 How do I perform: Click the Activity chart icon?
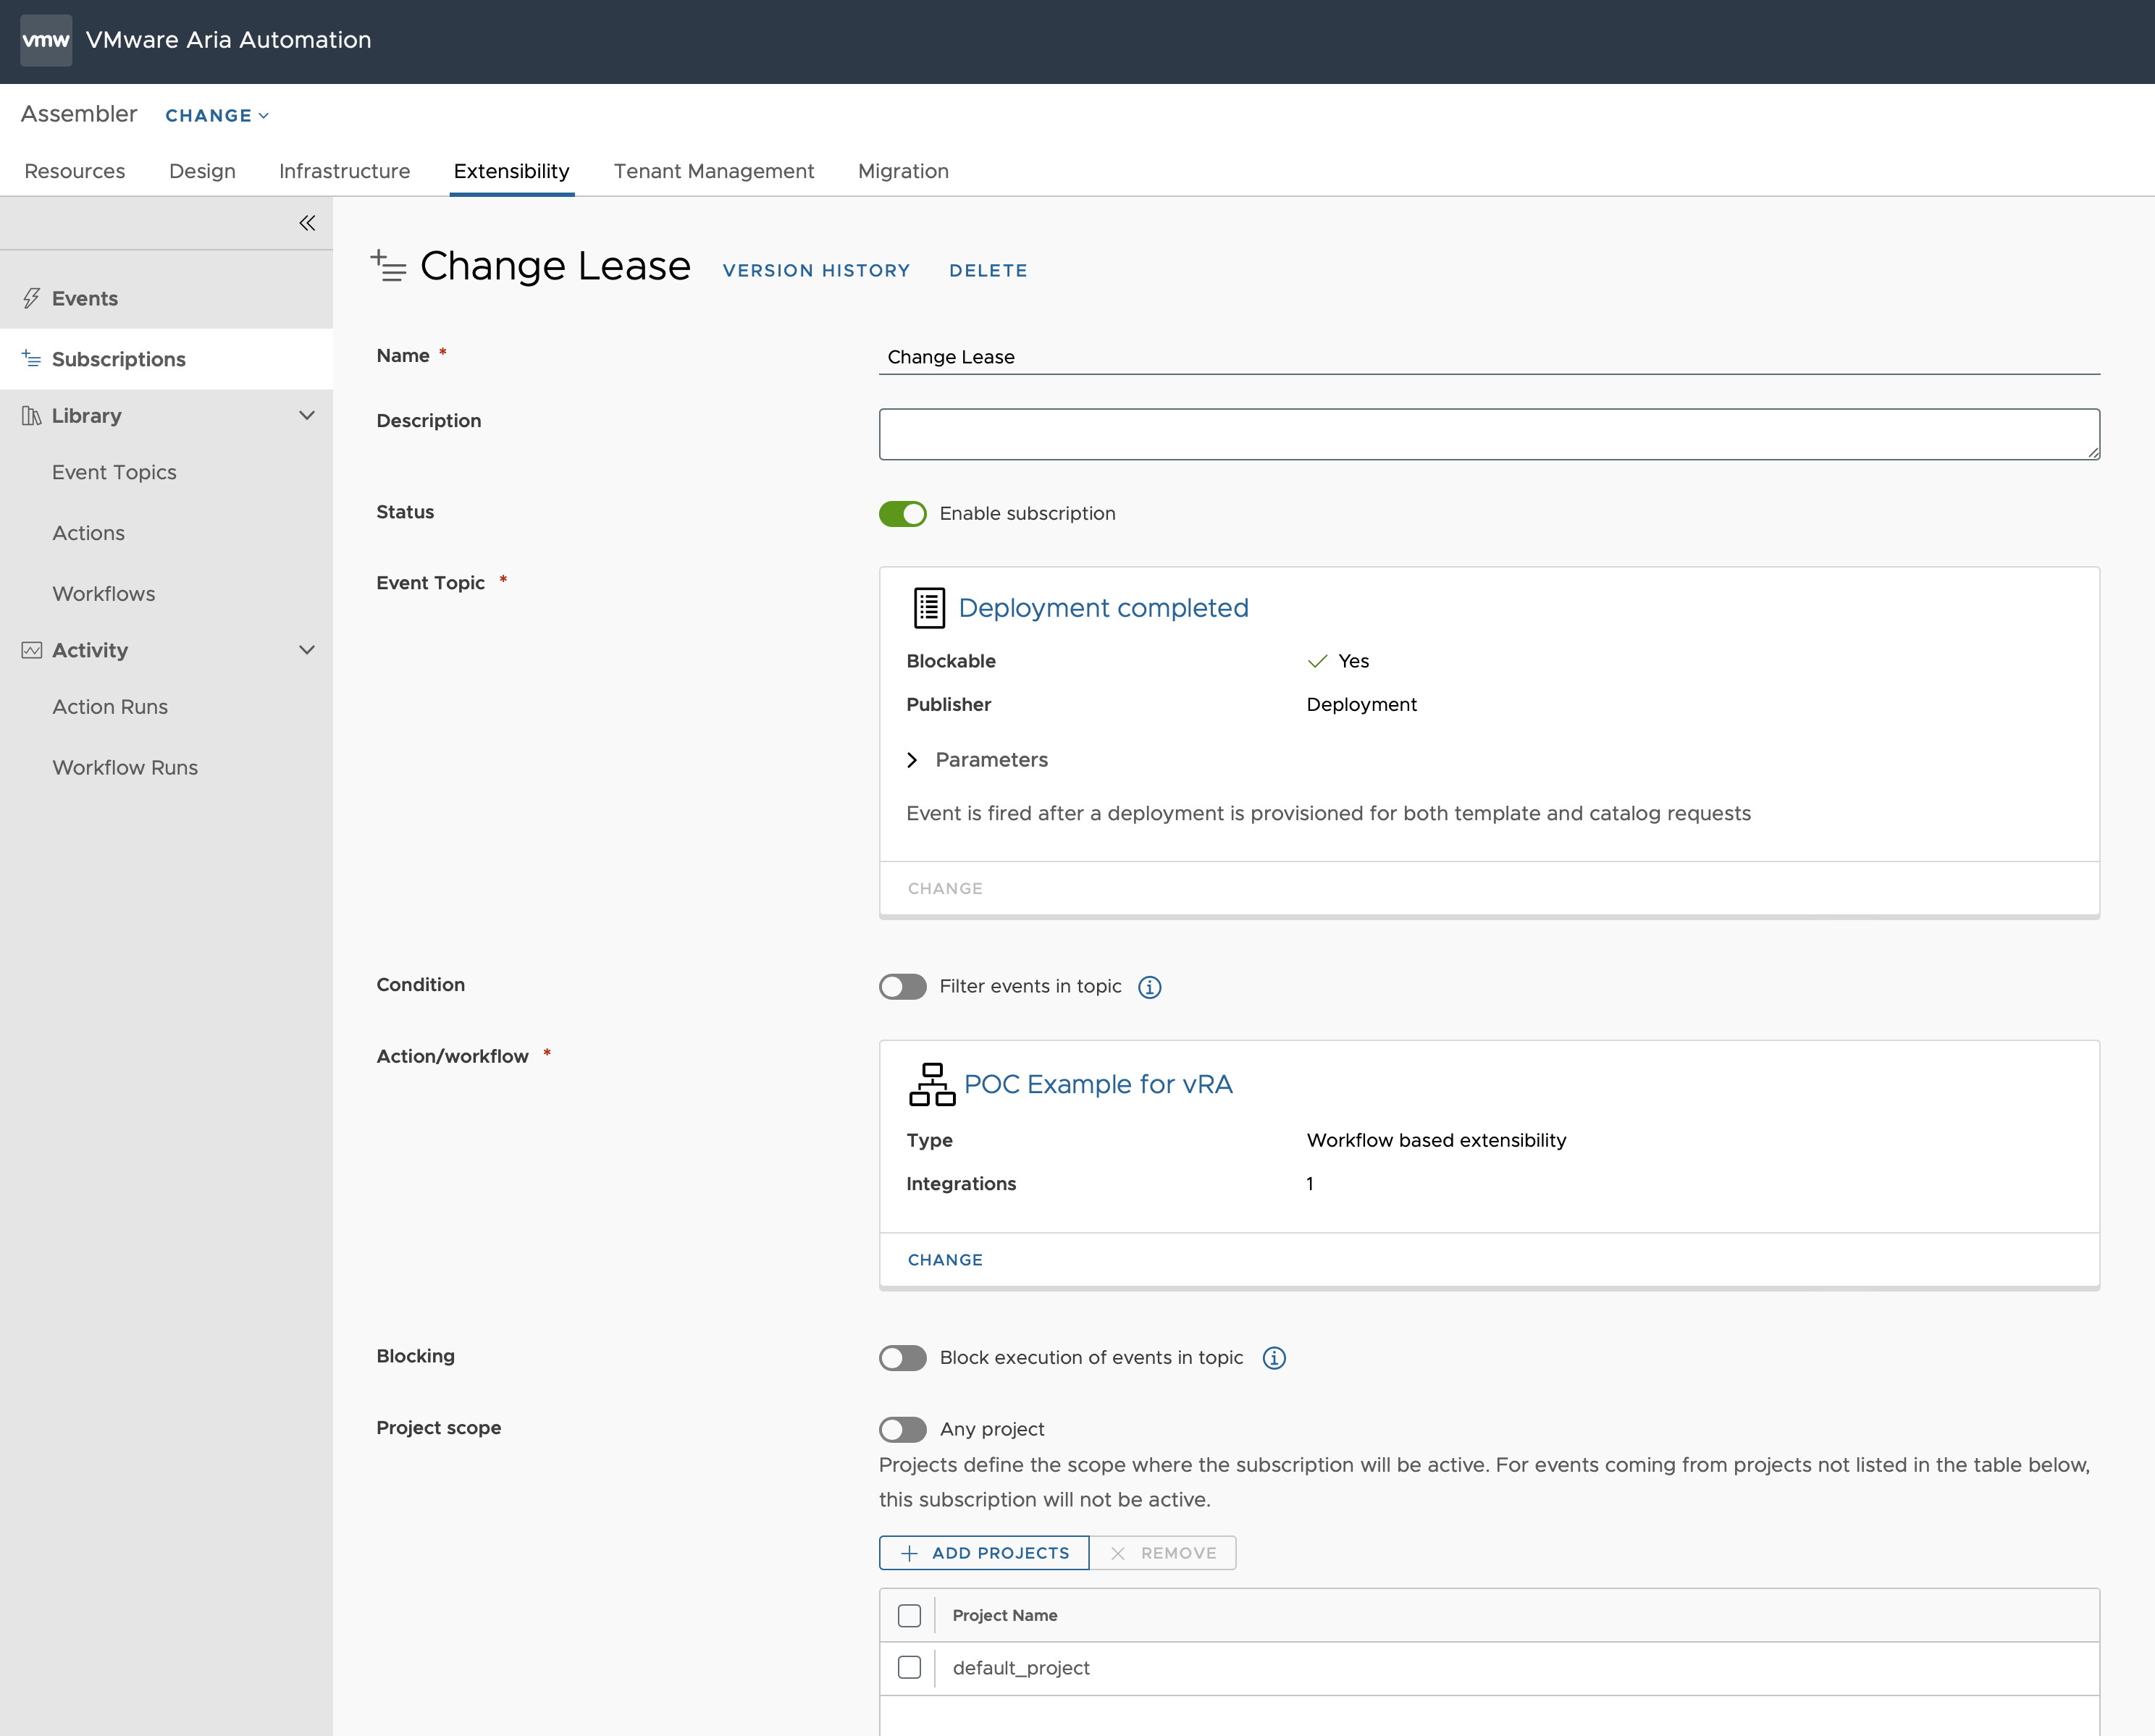(32, 650)
